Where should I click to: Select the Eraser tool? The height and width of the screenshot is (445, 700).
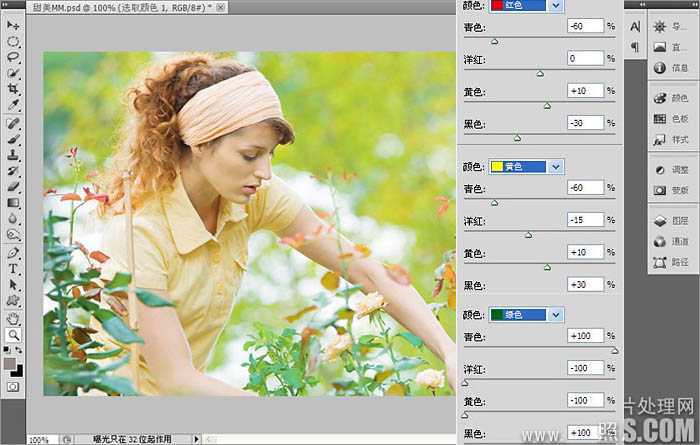coord(13,187)
